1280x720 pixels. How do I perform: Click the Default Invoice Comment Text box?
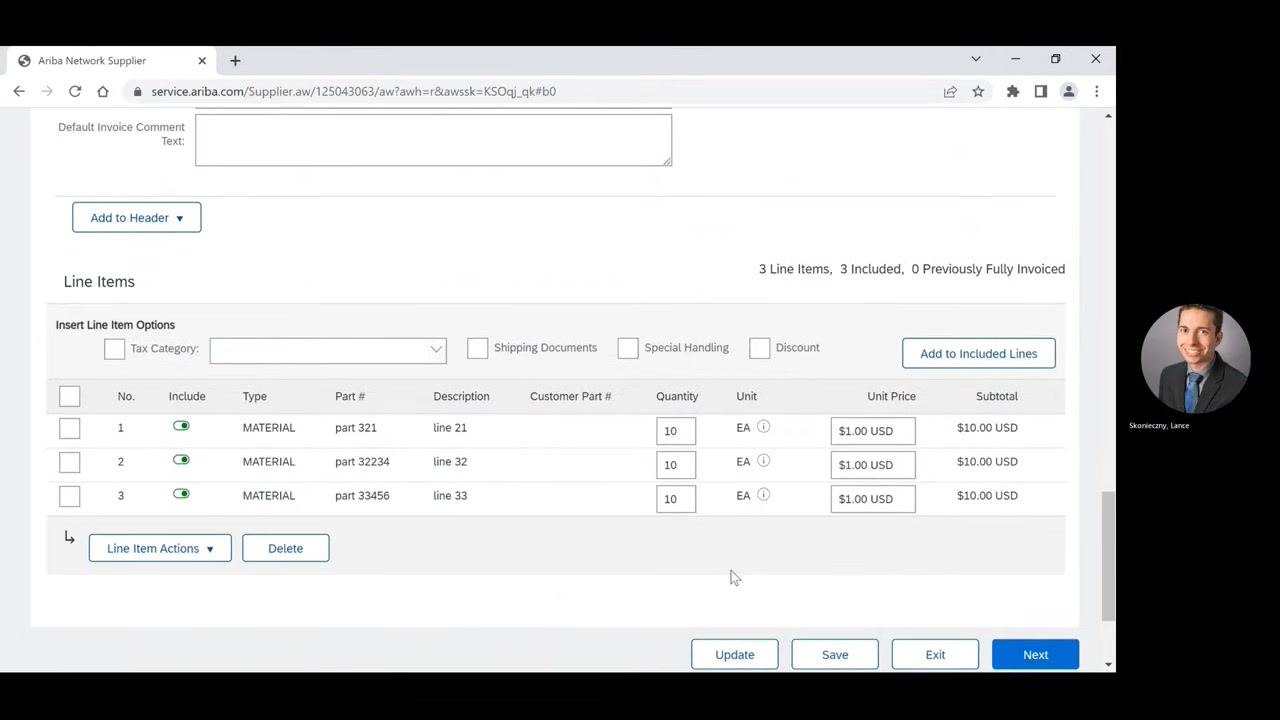(433, 140)
